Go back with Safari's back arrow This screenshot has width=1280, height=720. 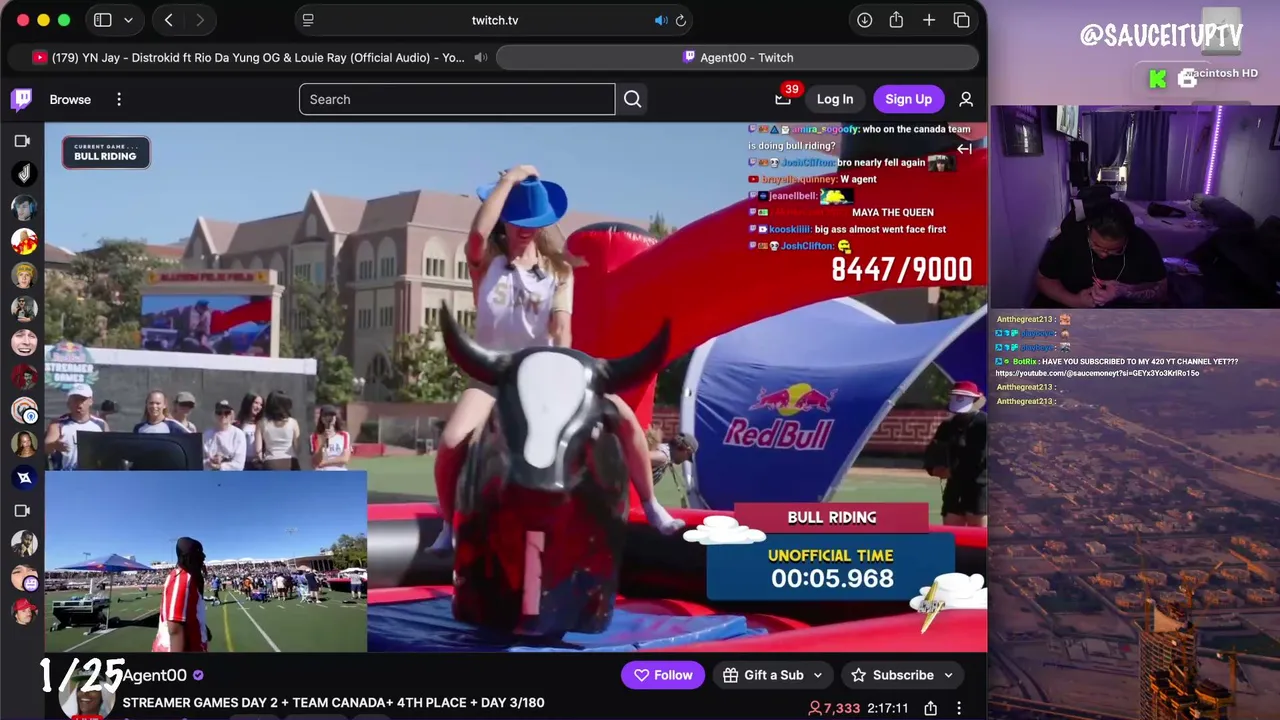[168, 20]
